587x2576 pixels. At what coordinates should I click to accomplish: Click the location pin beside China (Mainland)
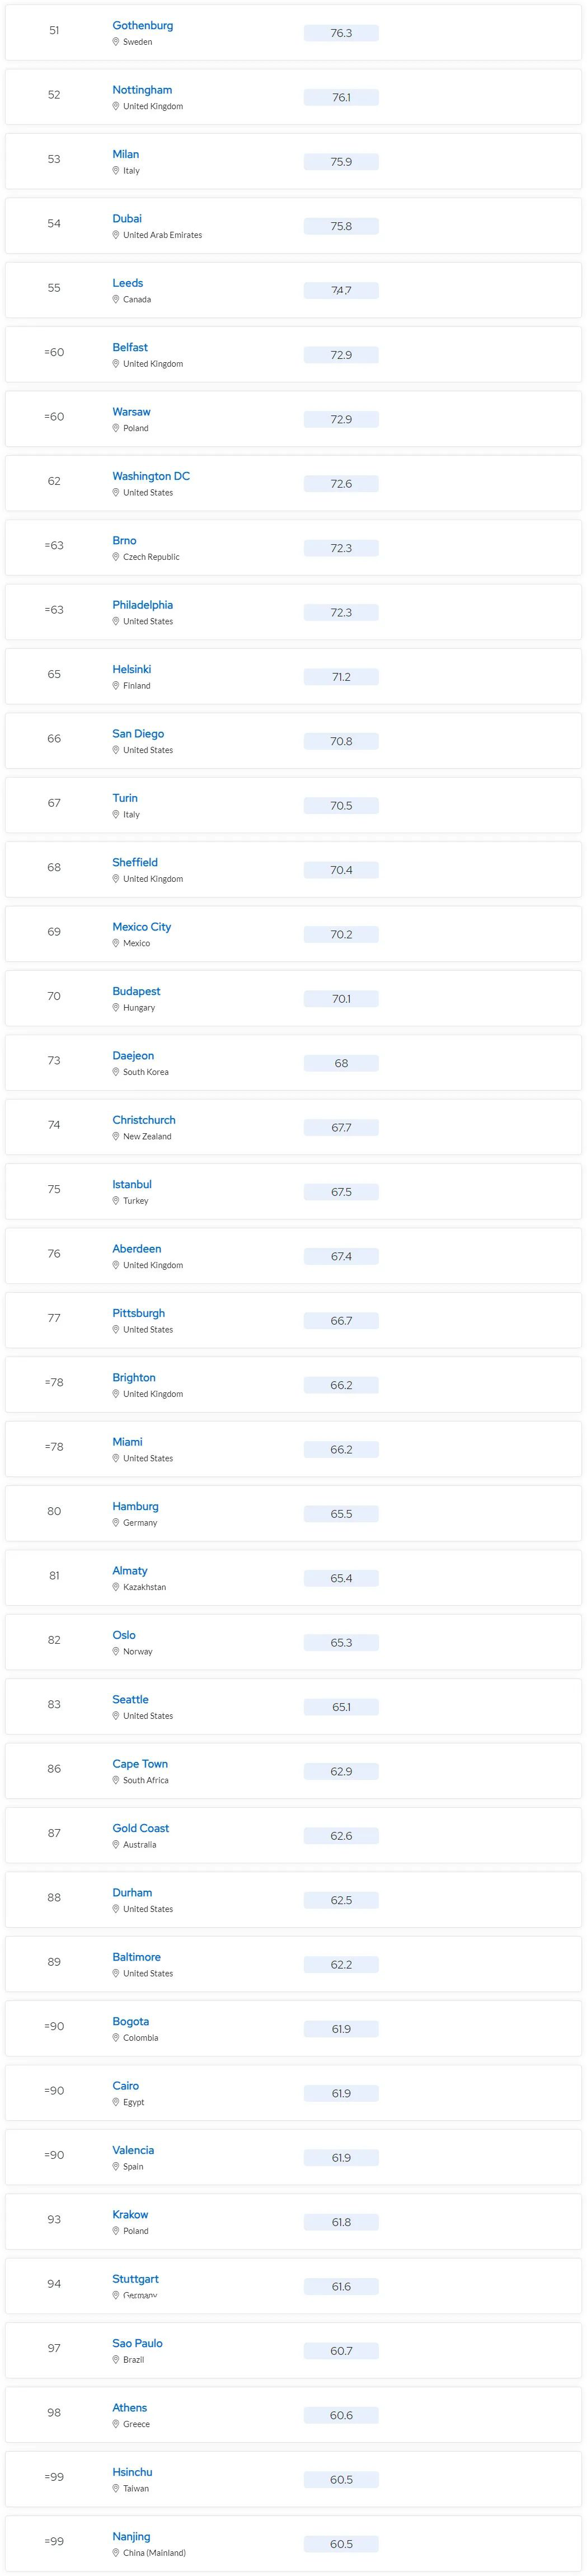116,2552
